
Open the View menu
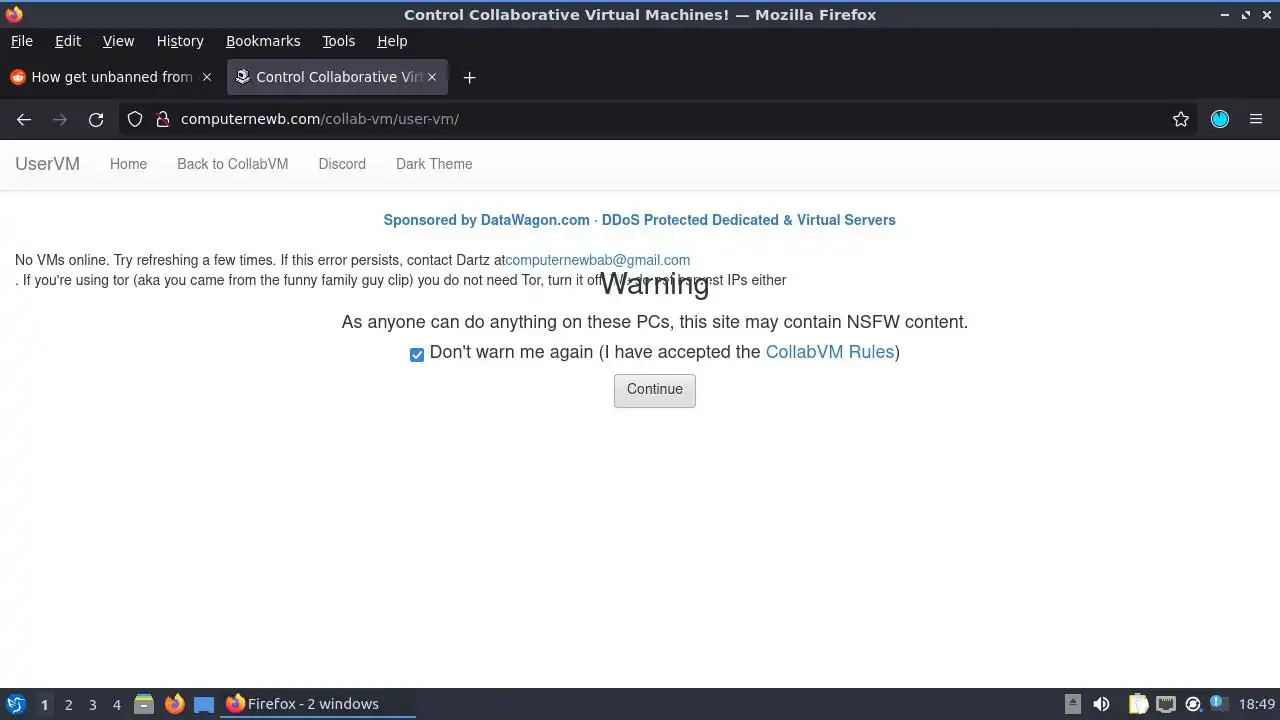[x=118, y=41]
